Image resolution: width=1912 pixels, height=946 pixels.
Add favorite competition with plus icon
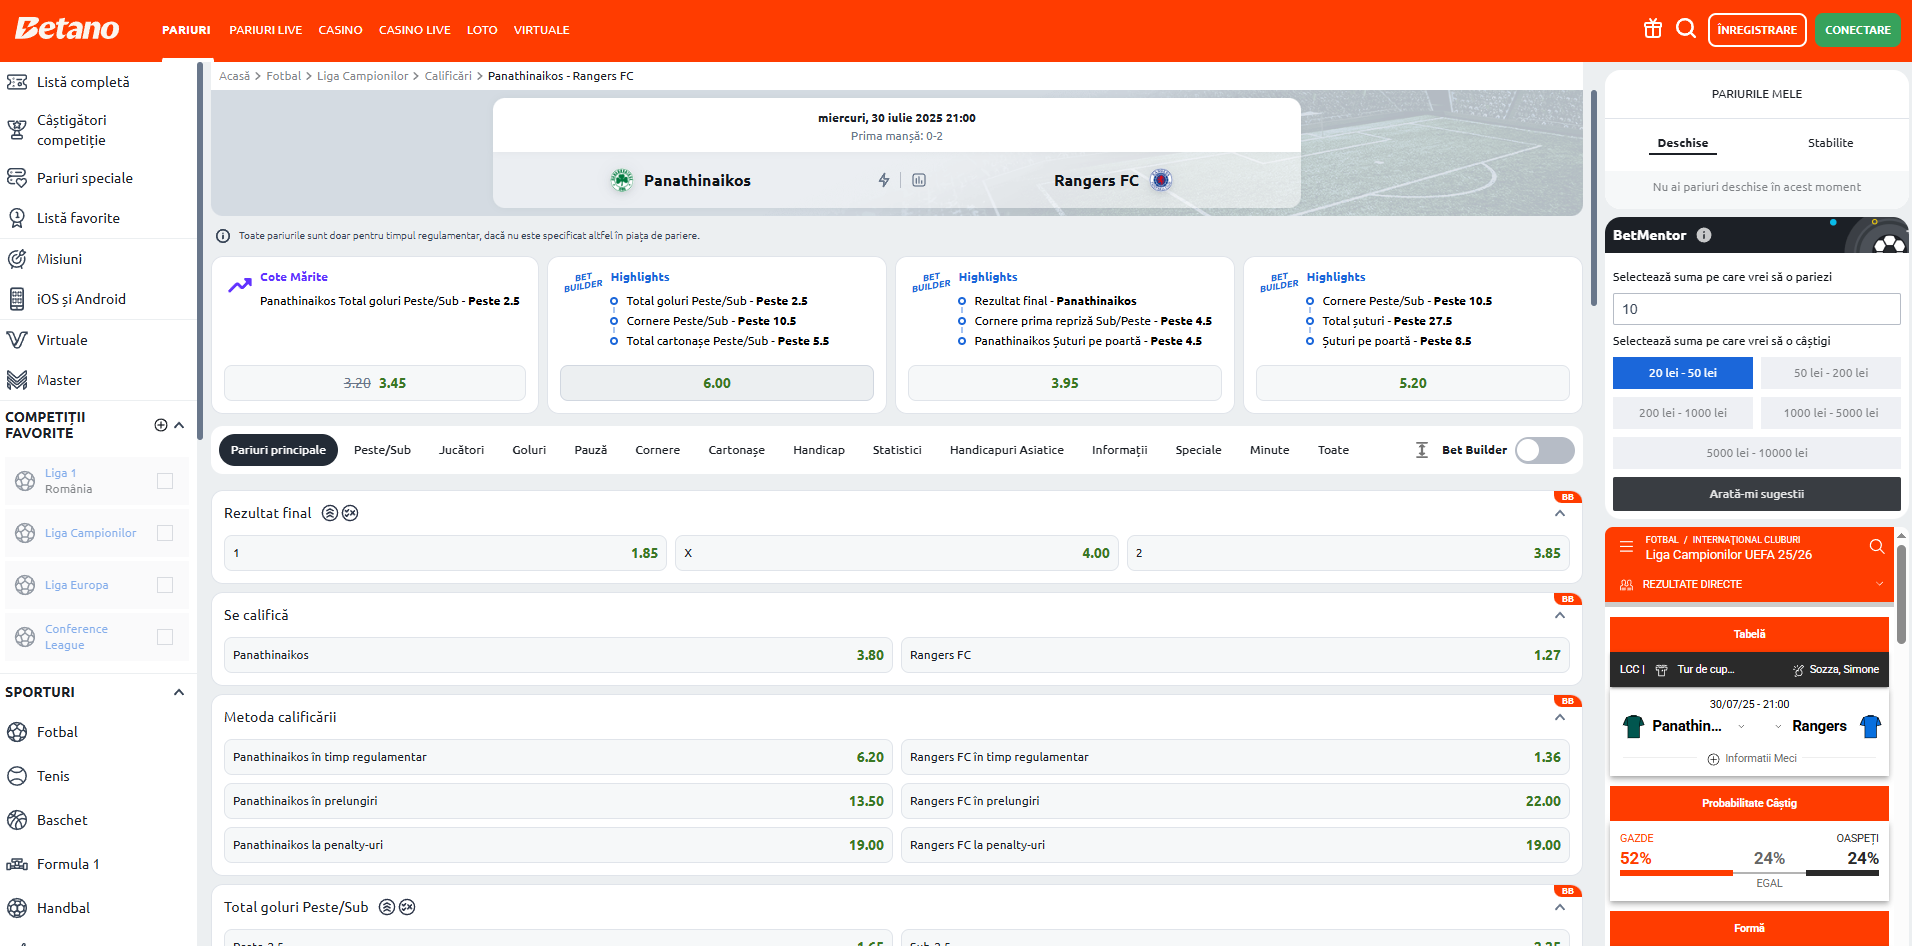coord(161,425)
